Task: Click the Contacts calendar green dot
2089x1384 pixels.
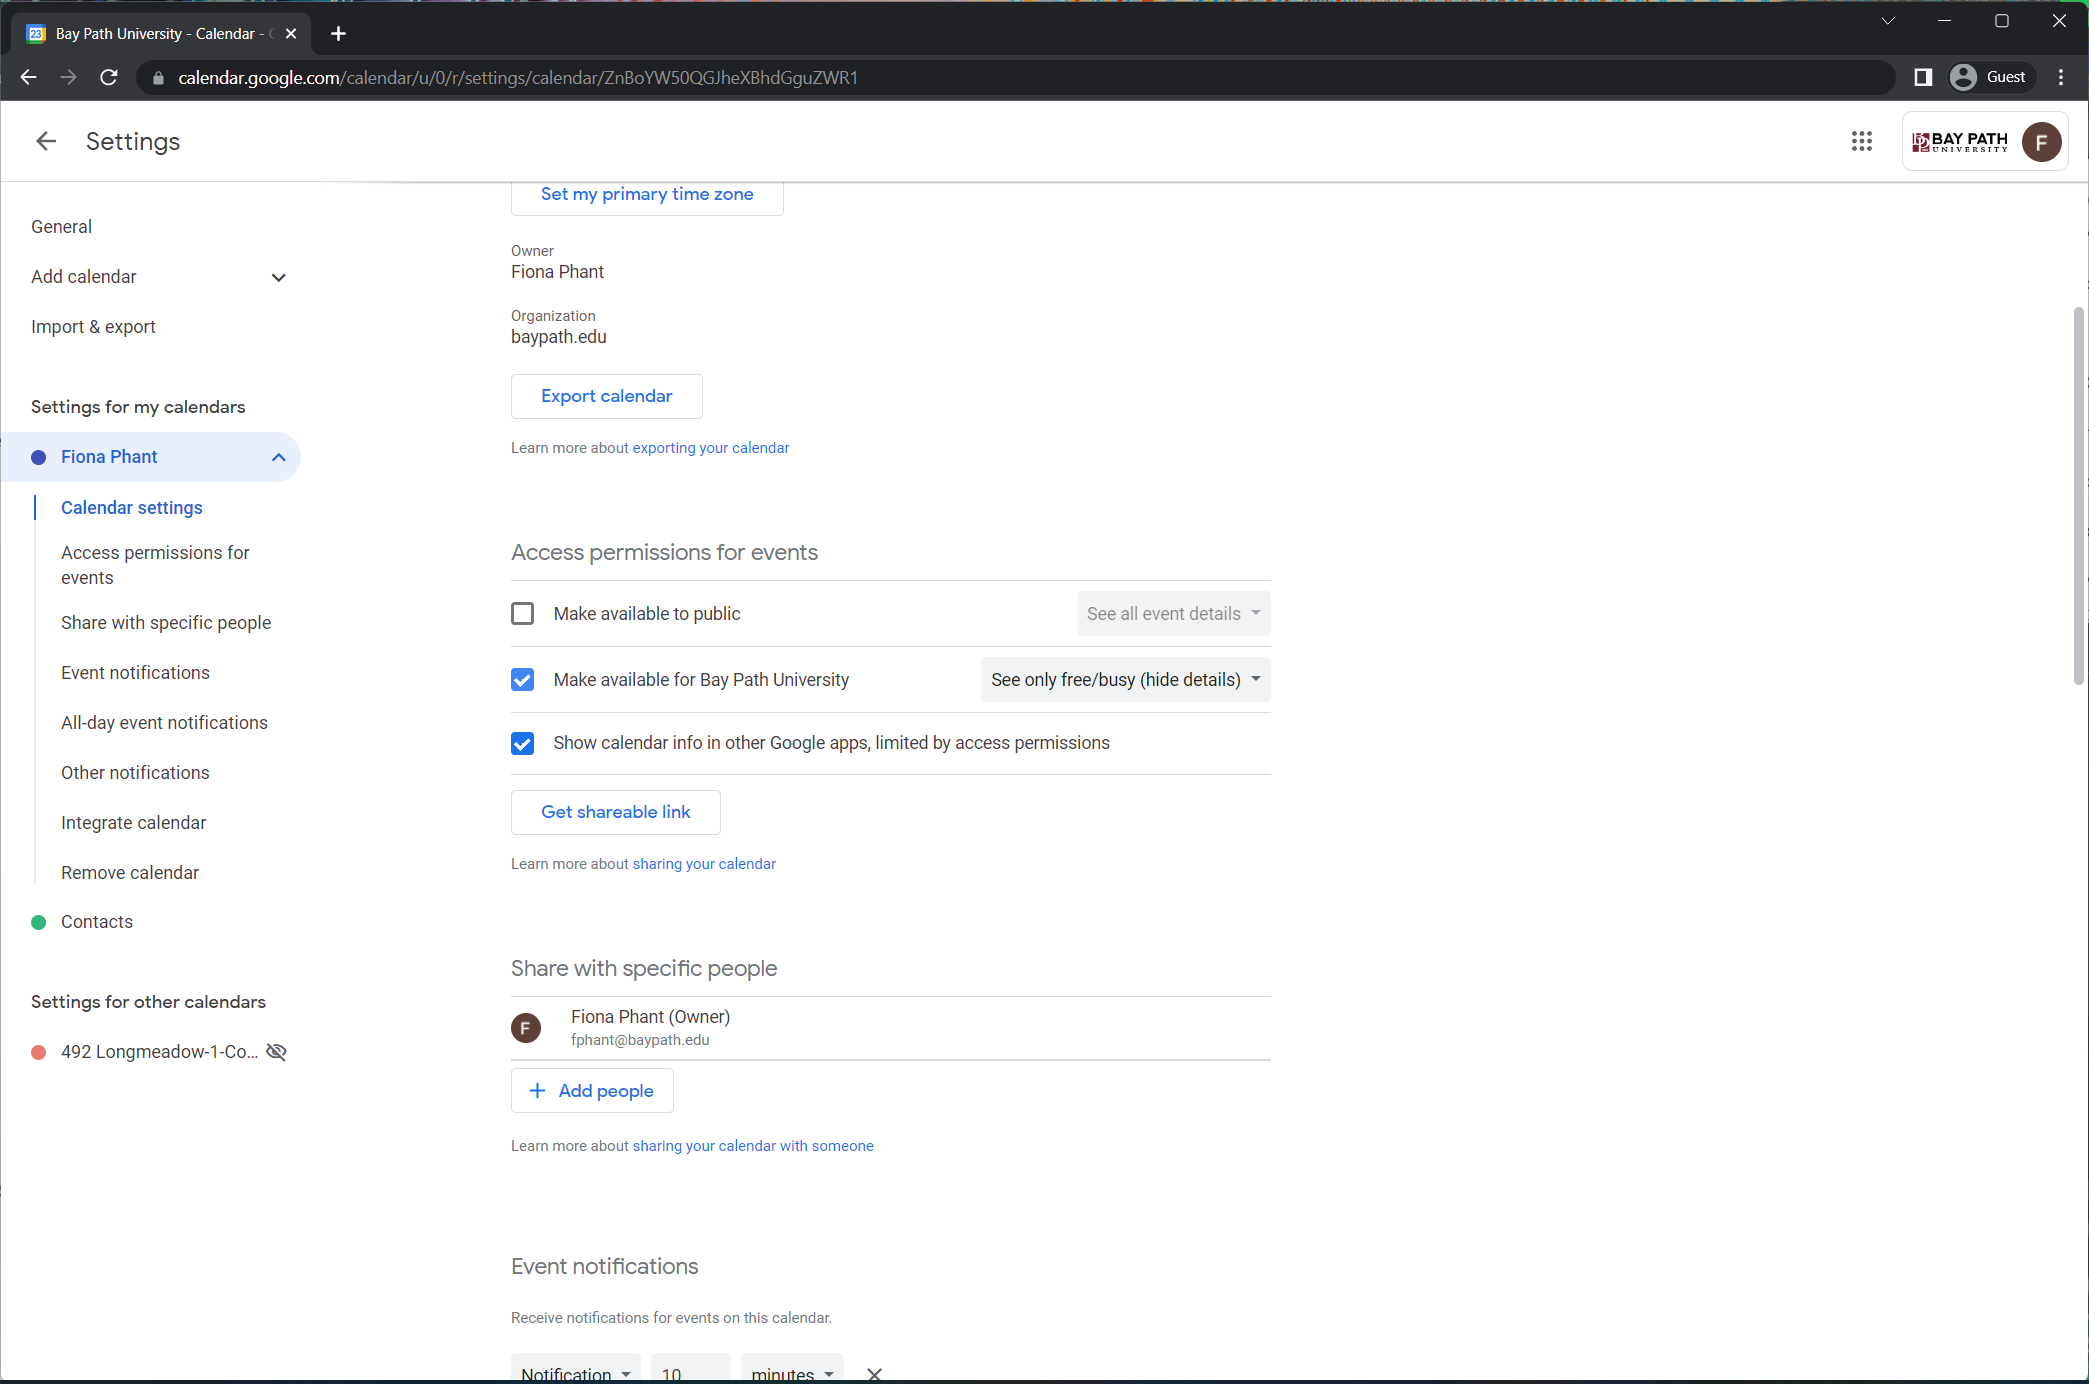Action: 39,922
